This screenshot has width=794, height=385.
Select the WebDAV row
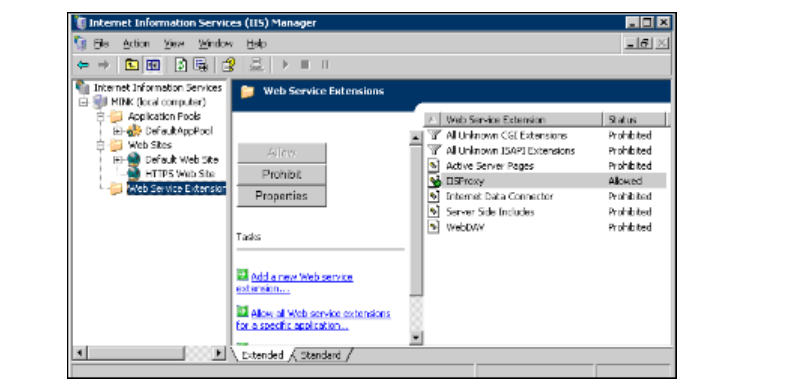tap(546, 226)
